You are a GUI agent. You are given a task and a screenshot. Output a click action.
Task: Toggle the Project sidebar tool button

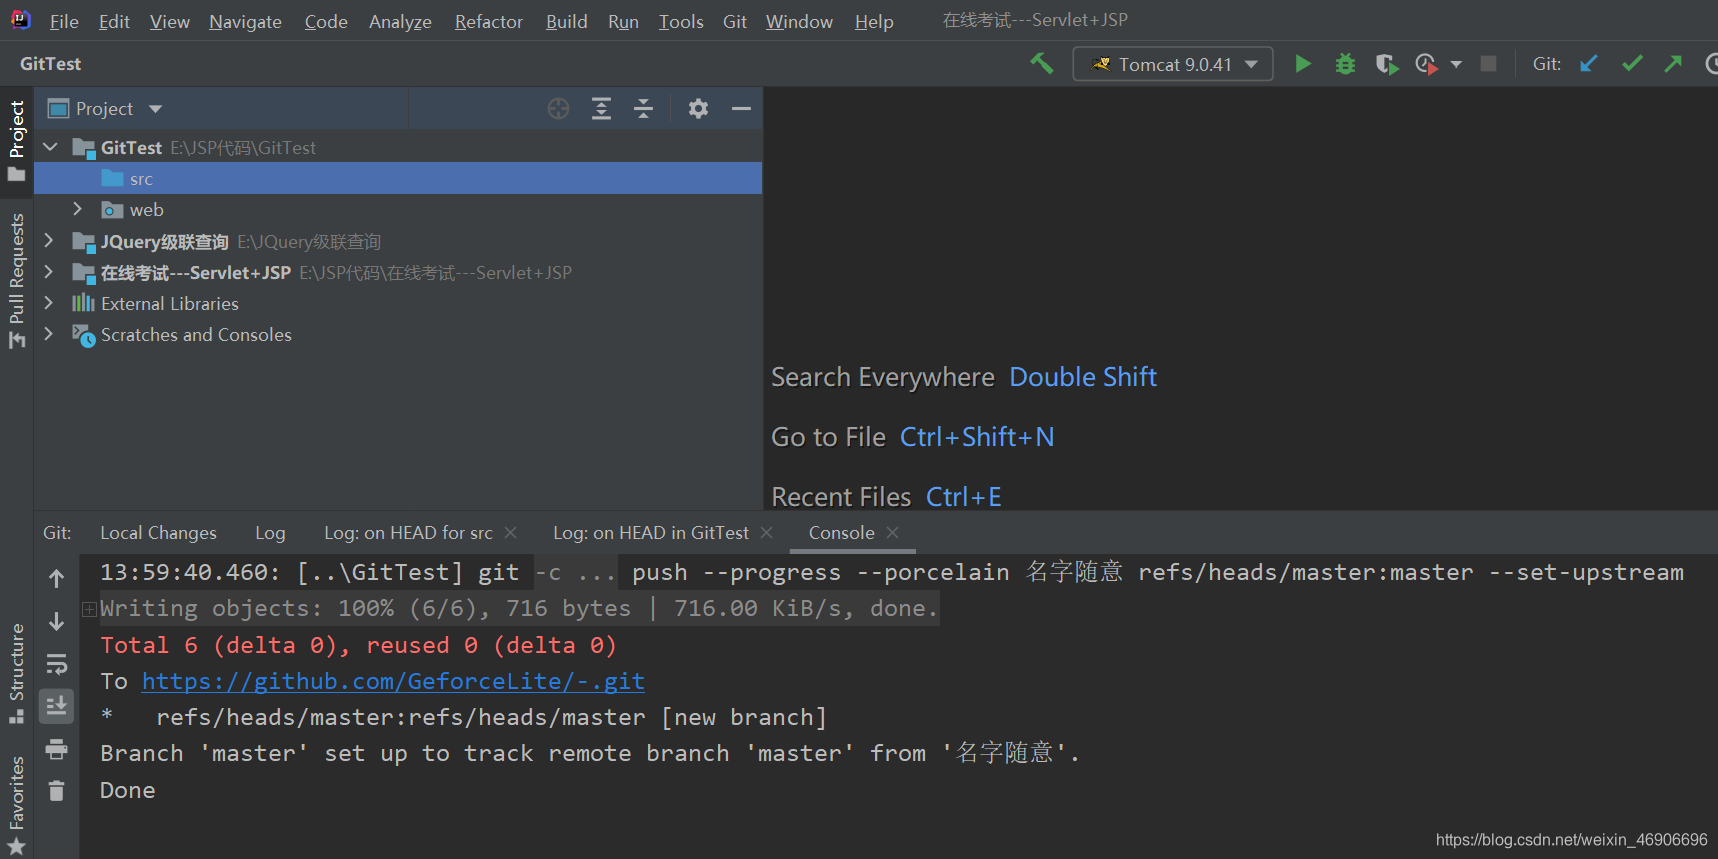tap(16, 140)
